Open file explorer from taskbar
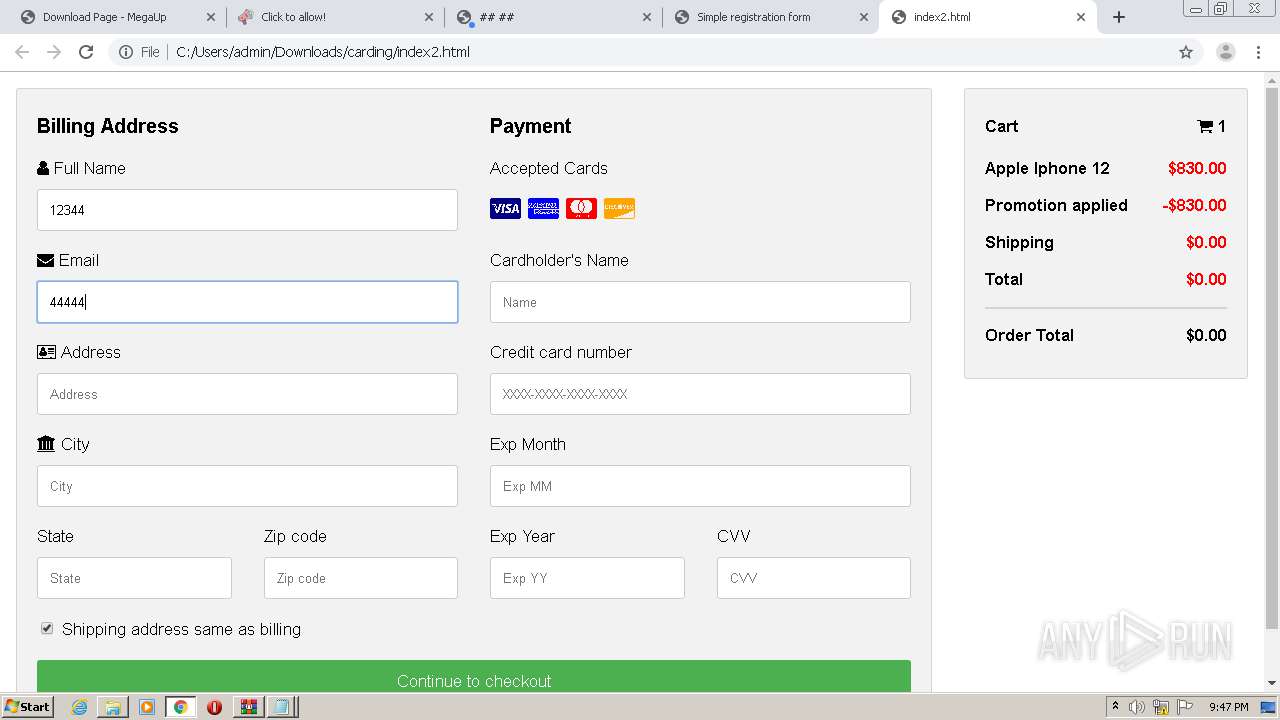 [x=113, y=707]
